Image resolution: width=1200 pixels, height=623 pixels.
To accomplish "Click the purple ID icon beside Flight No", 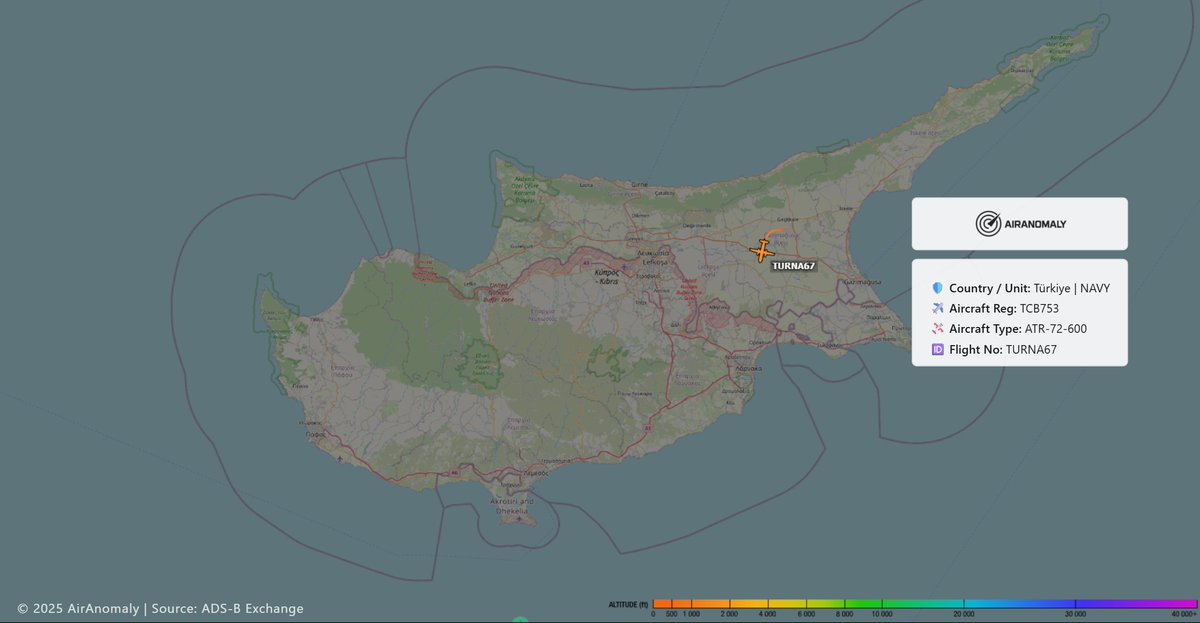I will pos(937,349).
